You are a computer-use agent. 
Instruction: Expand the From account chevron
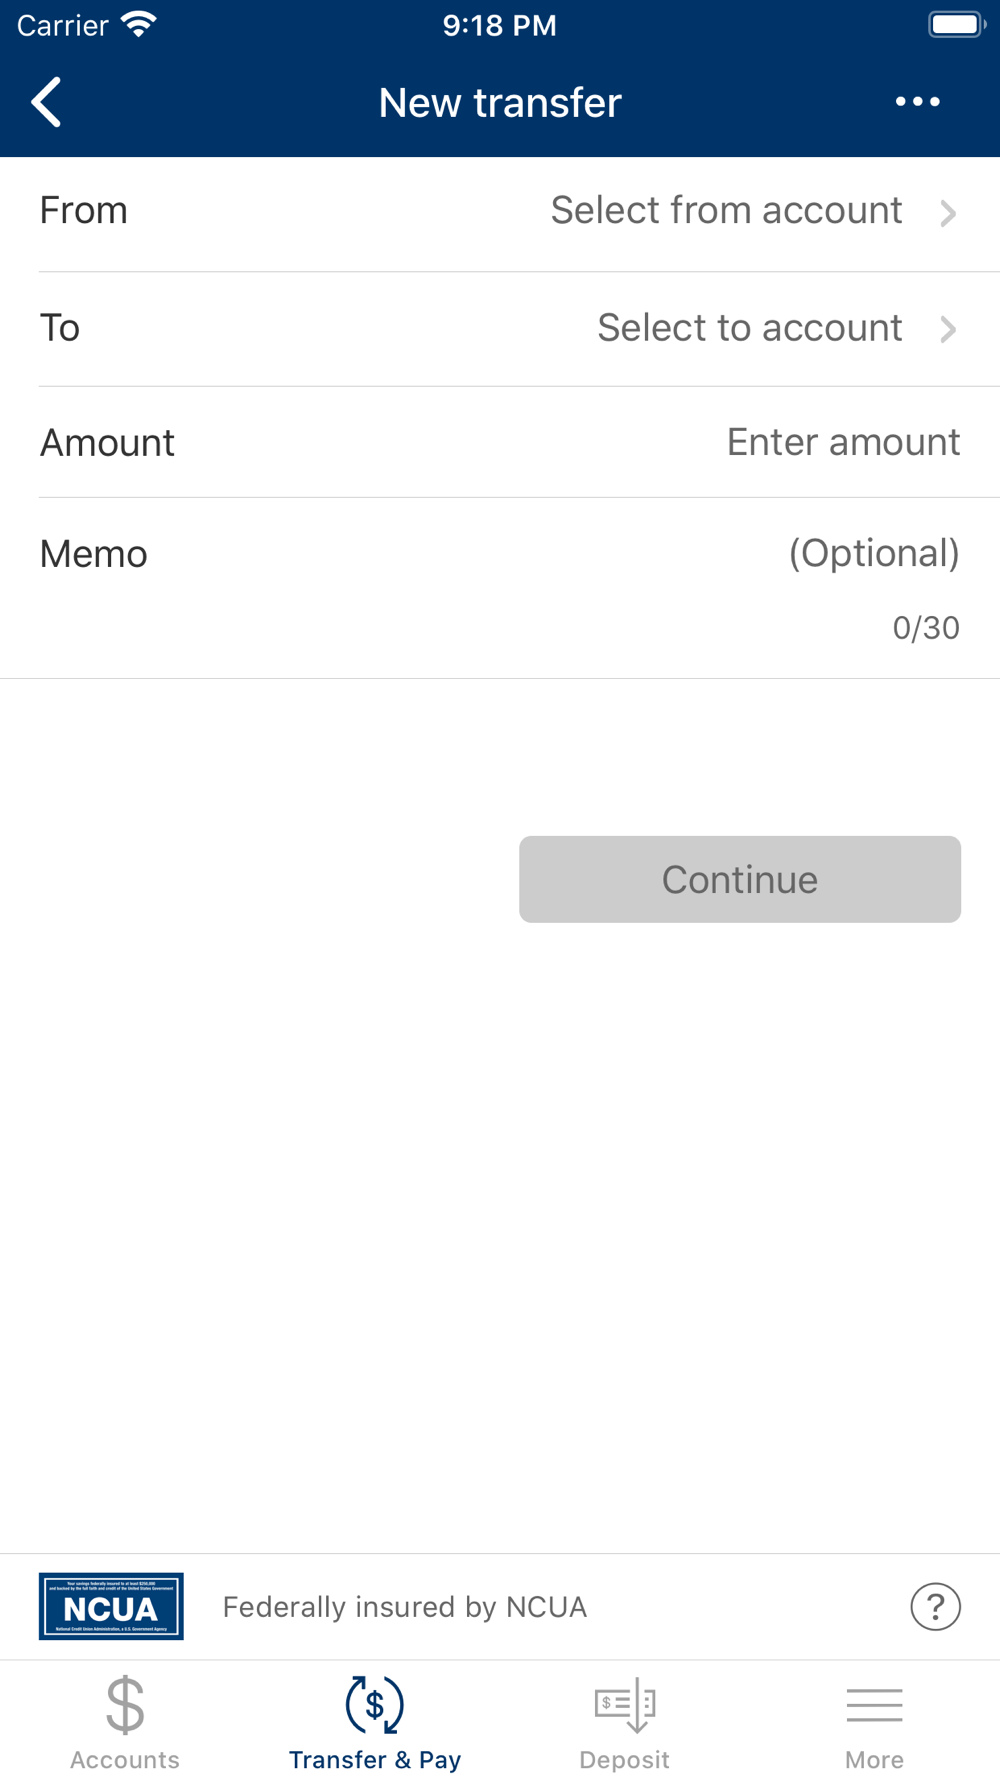click(x=948, y=213)
